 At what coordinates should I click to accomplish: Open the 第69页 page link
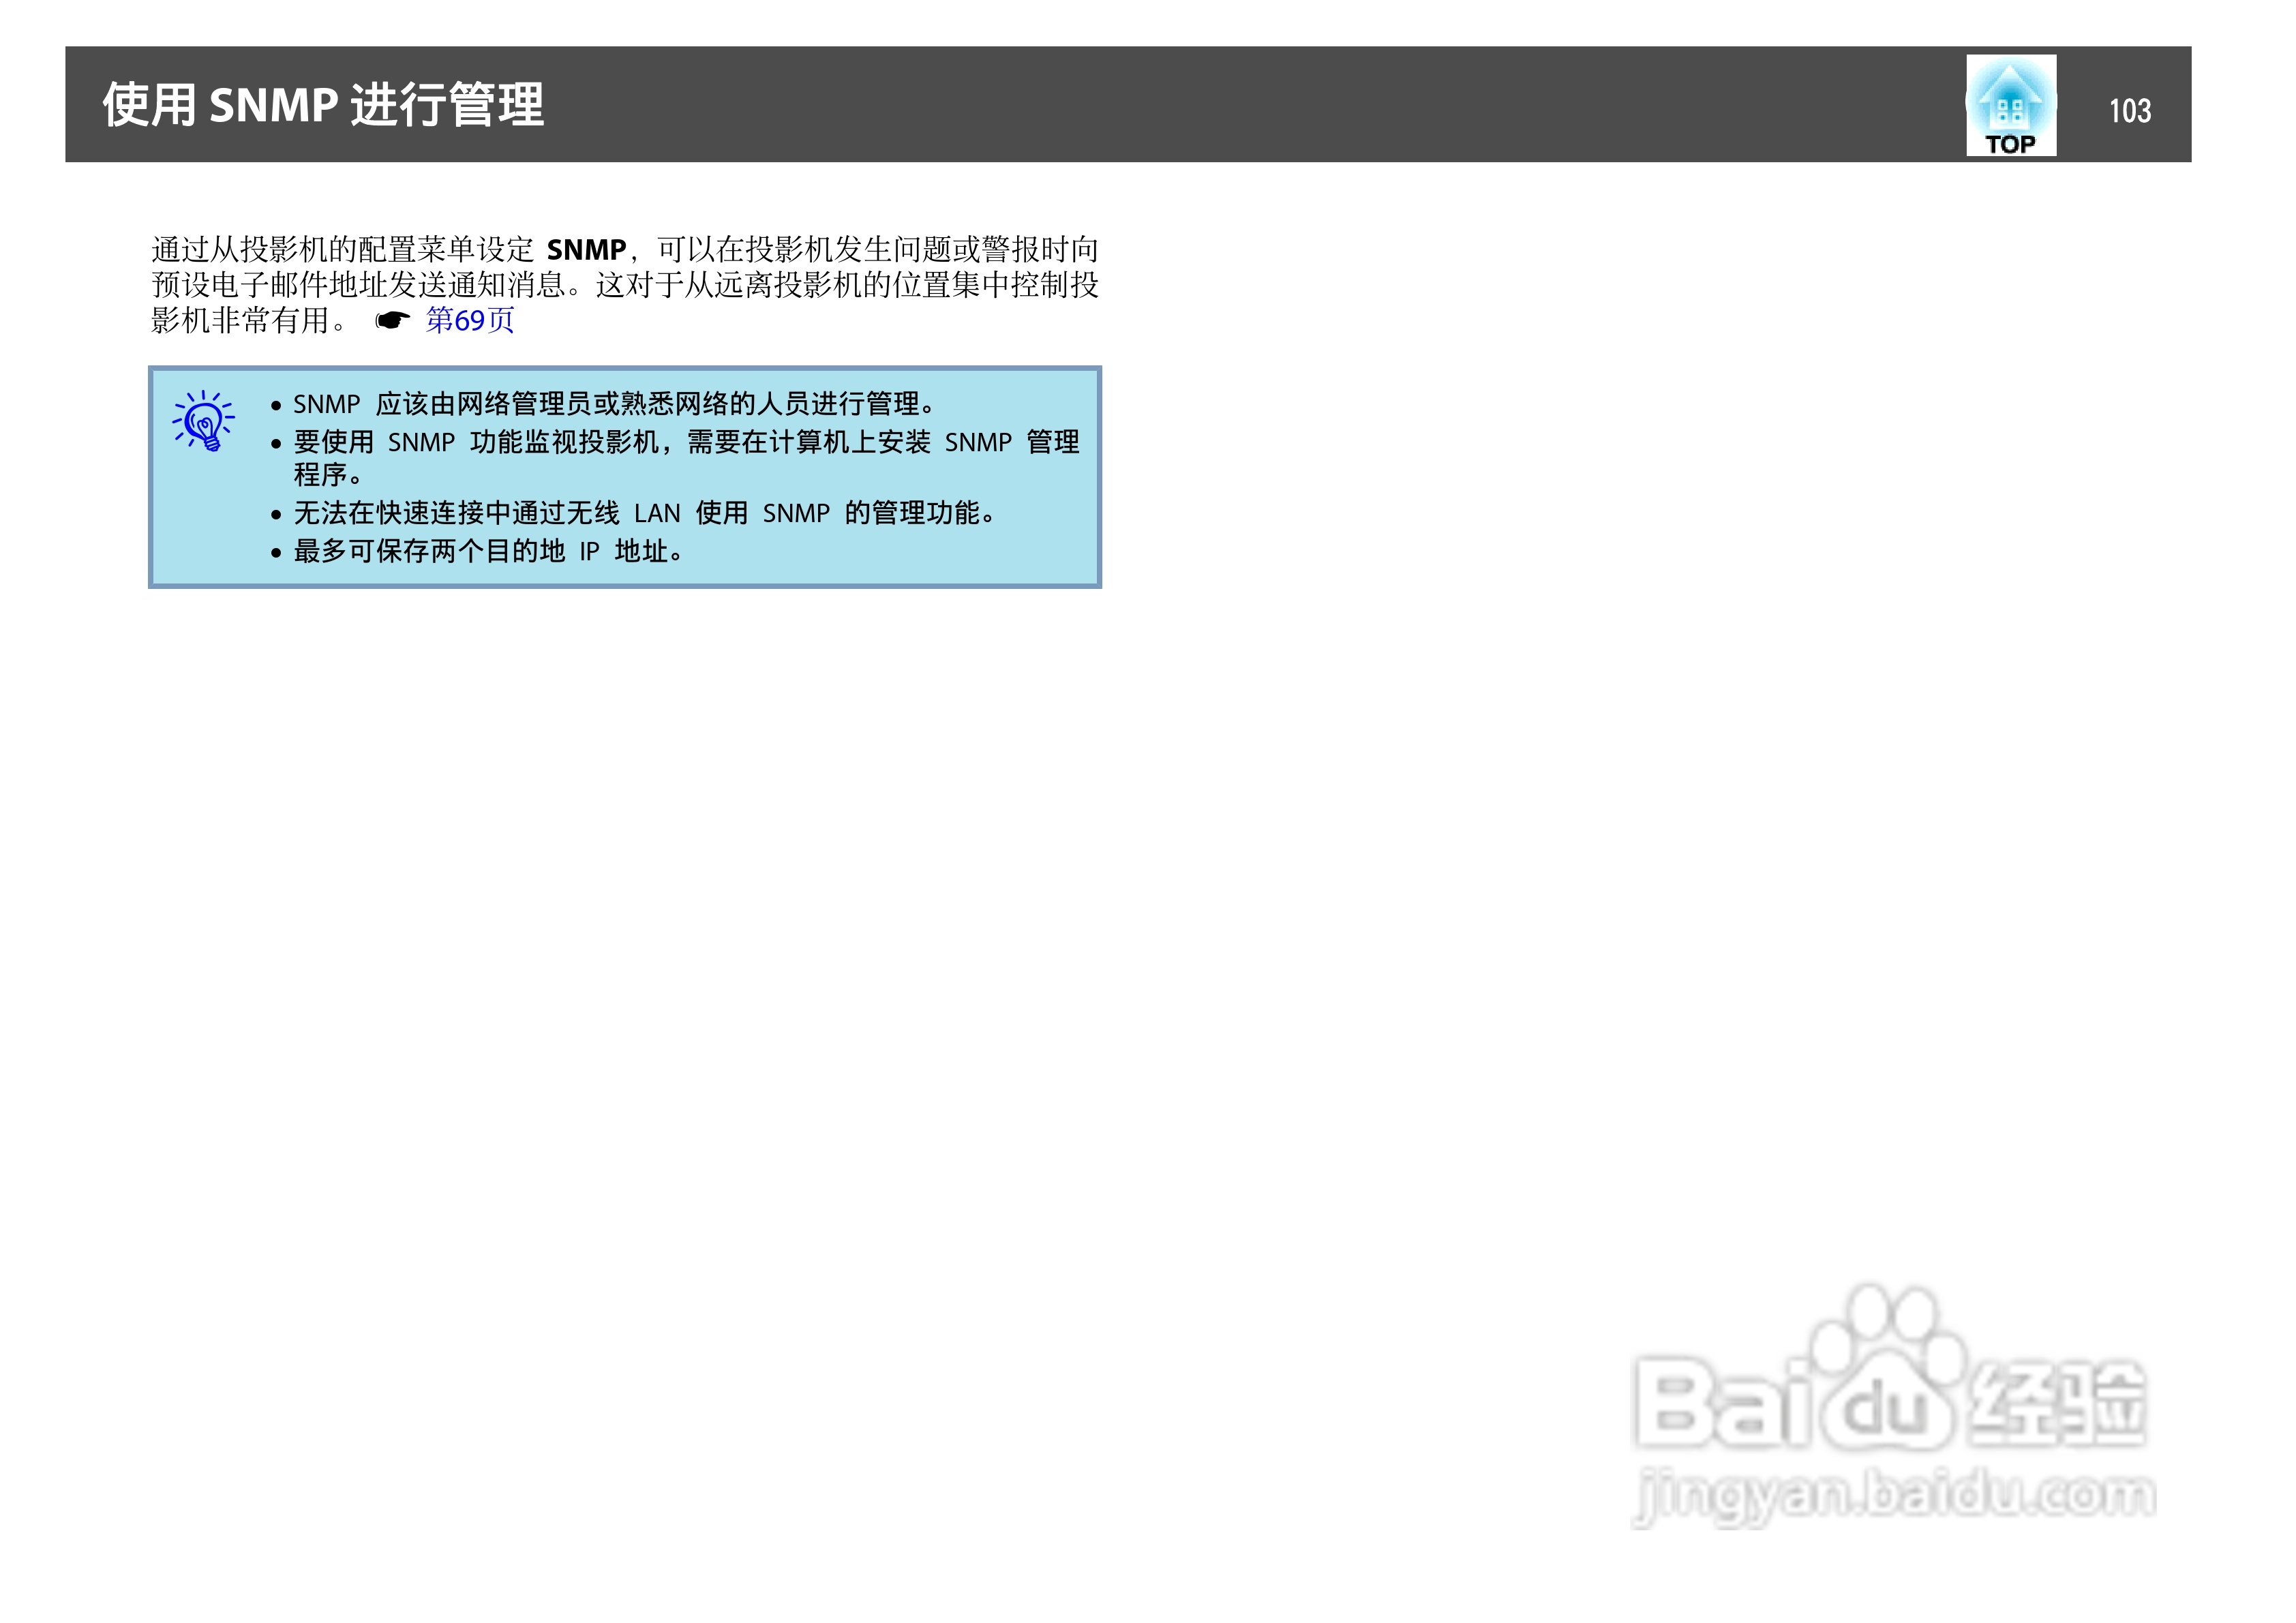[469, 321]
